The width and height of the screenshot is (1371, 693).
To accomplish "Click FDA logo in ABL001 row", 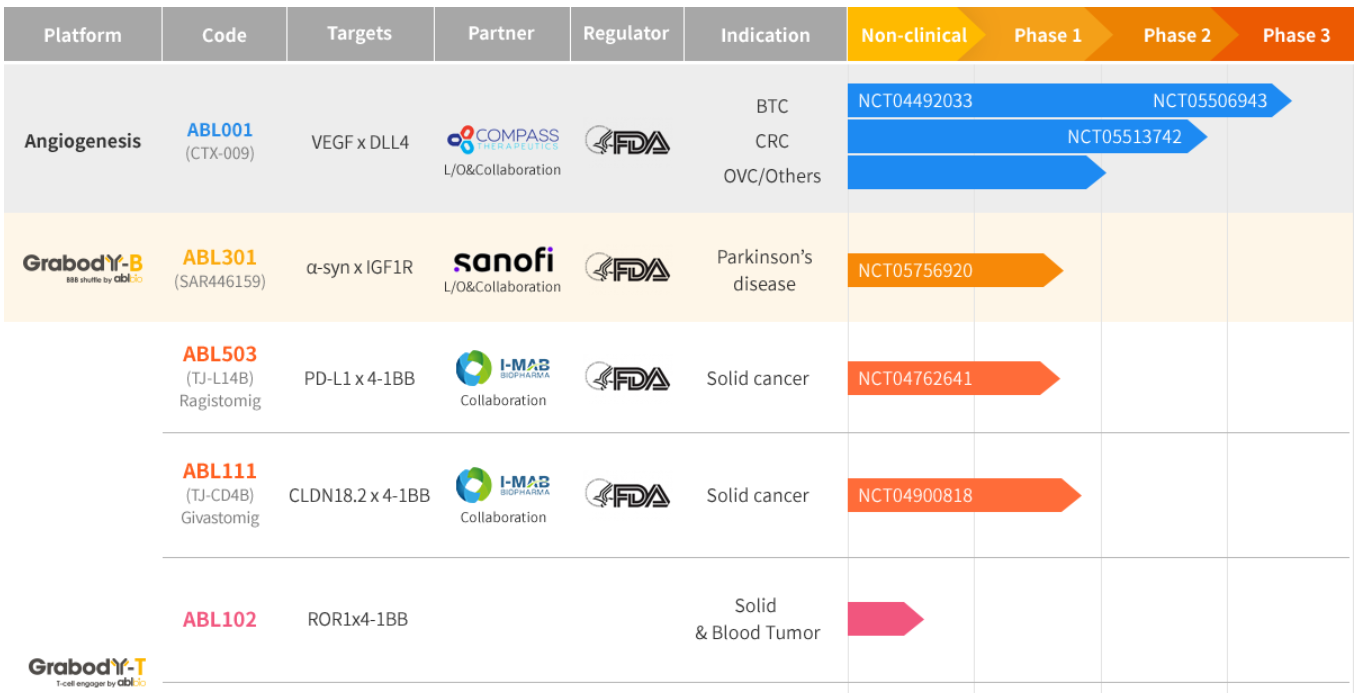I will tap(627, 141).
